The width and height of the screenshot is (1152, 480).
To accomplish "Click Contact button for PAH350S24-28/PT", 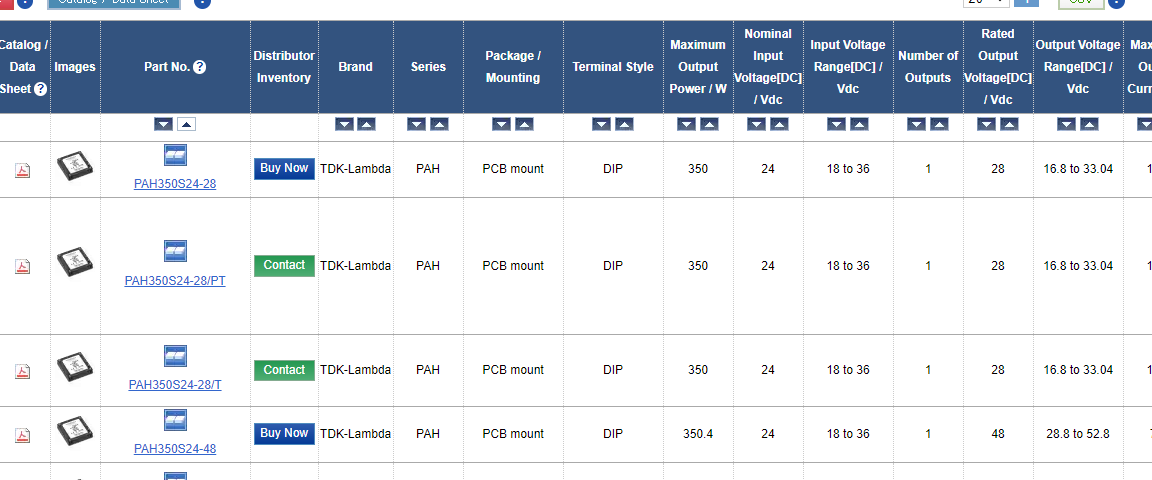I will pos(284,266).
